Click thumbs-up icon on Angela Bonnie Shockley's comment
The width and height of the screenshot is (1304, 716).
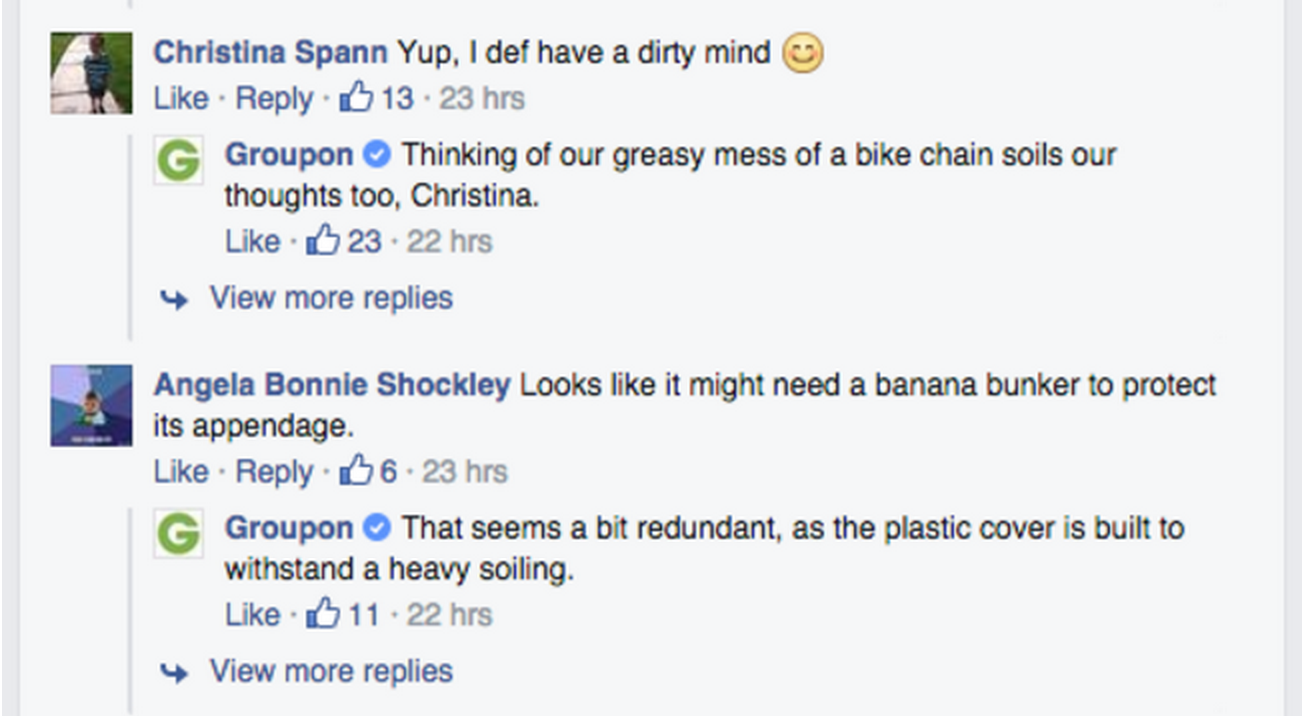356,470
